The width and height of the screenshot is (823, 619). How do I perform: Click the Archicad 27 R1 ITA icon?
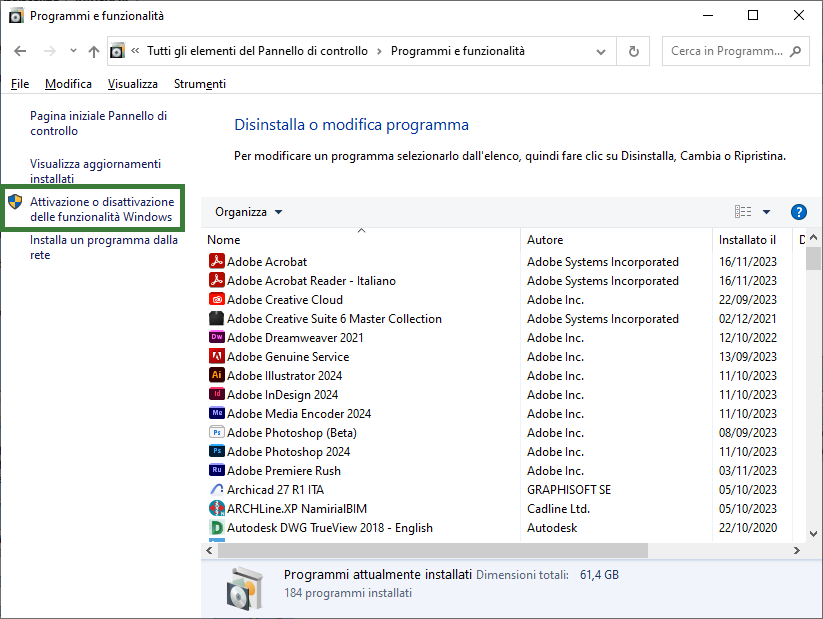[x=217, y=489]
